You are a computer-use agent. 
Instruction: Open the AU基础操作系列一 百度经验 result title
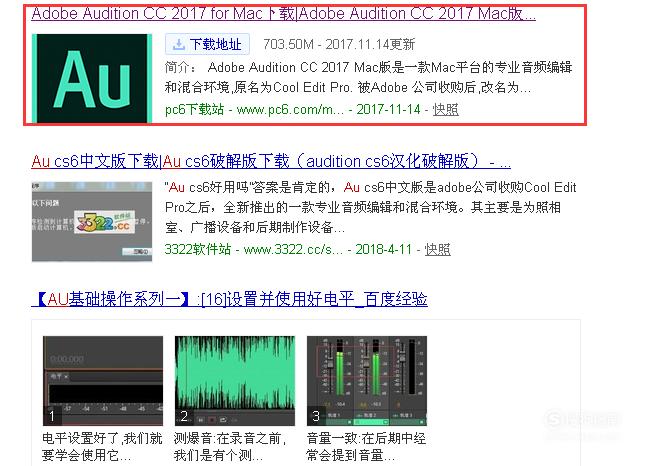230,299
